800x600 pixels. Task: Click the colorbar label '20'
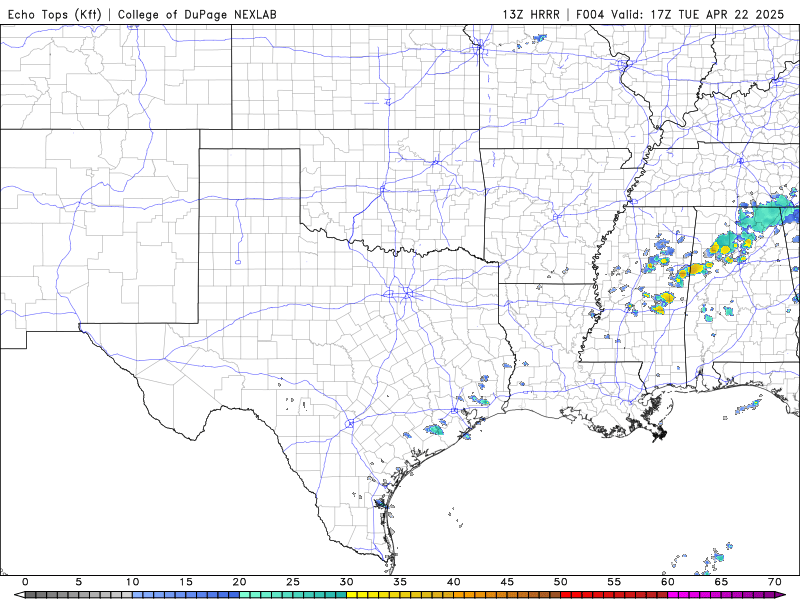(x=239, y=582)
